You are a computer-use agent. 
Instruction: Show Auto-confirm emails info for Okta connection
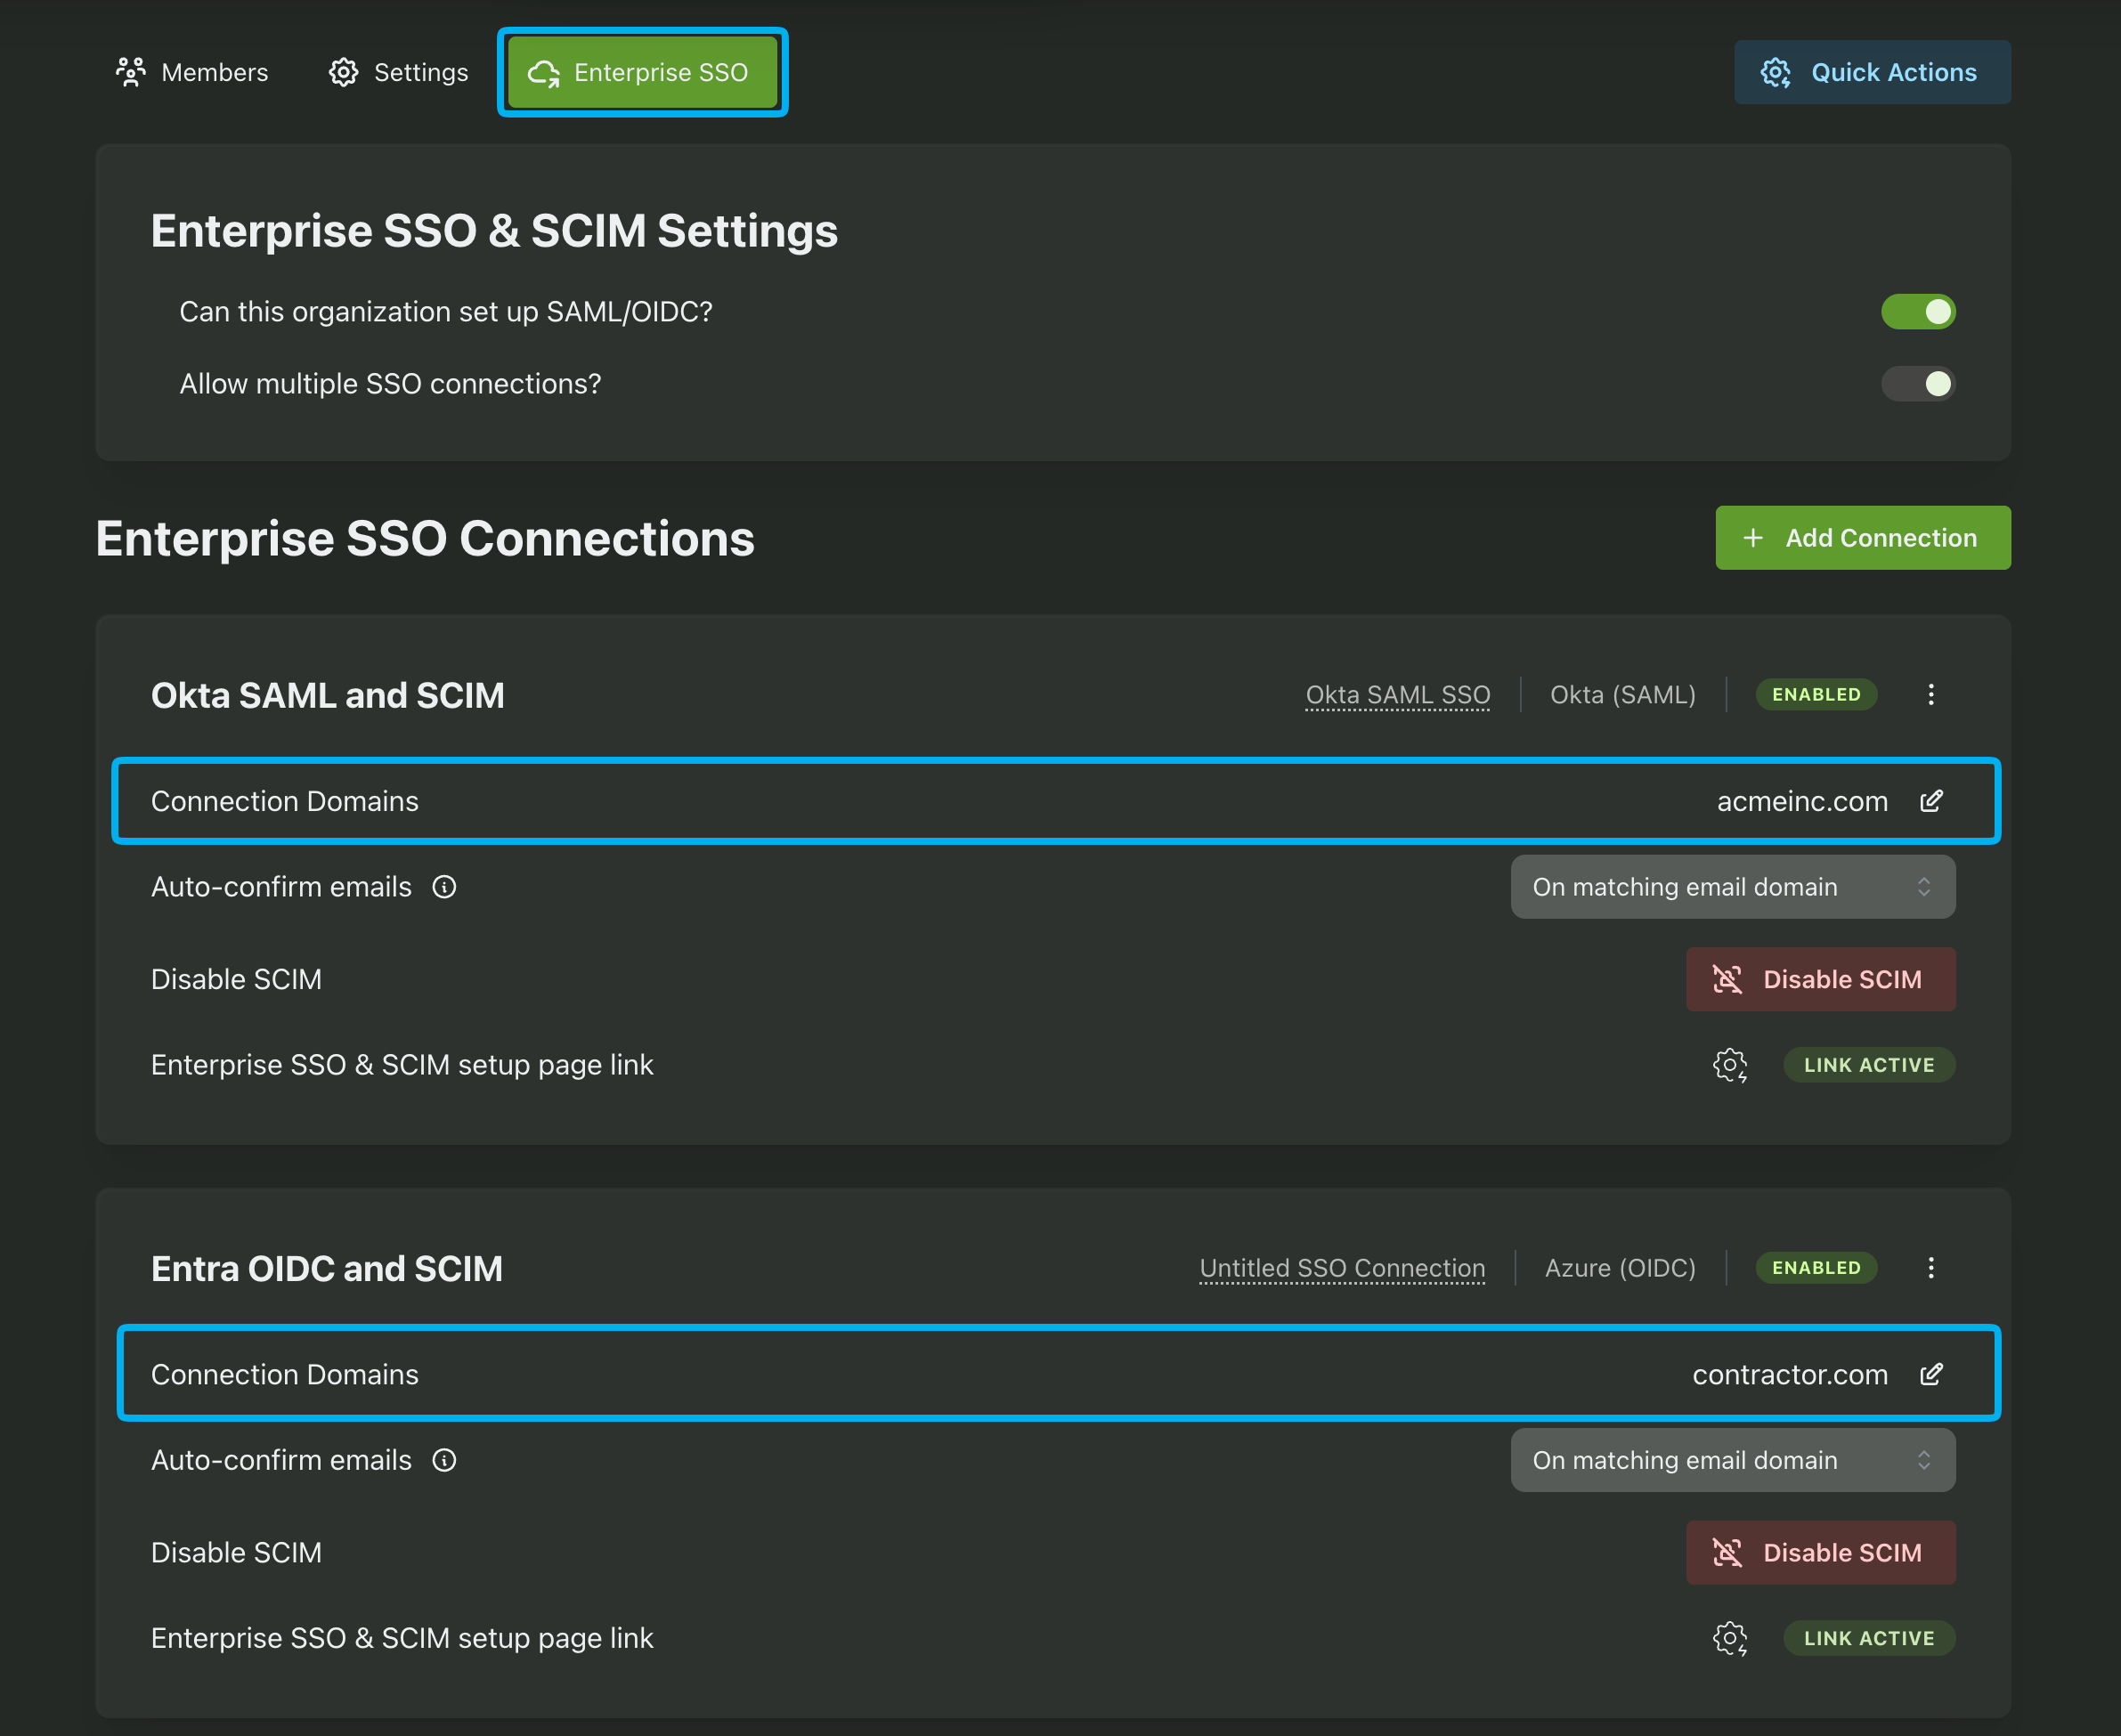pyautogui.click(x=444, y=887)
